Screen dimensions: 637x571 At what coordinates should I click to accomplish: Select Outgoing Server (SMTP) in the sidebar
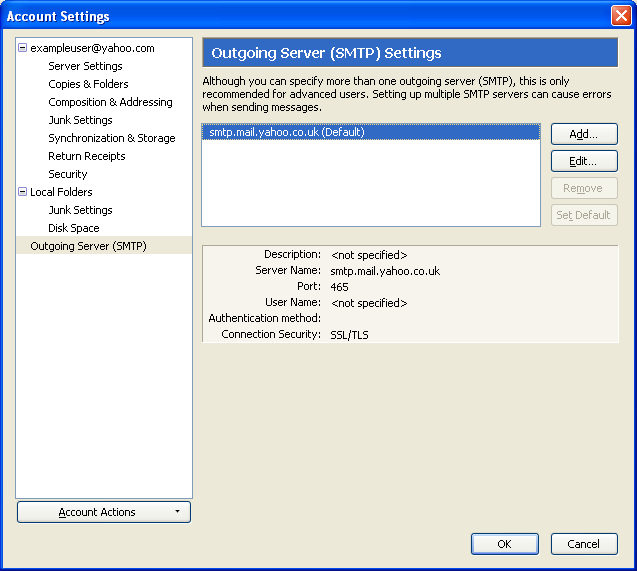pos(104,246)
